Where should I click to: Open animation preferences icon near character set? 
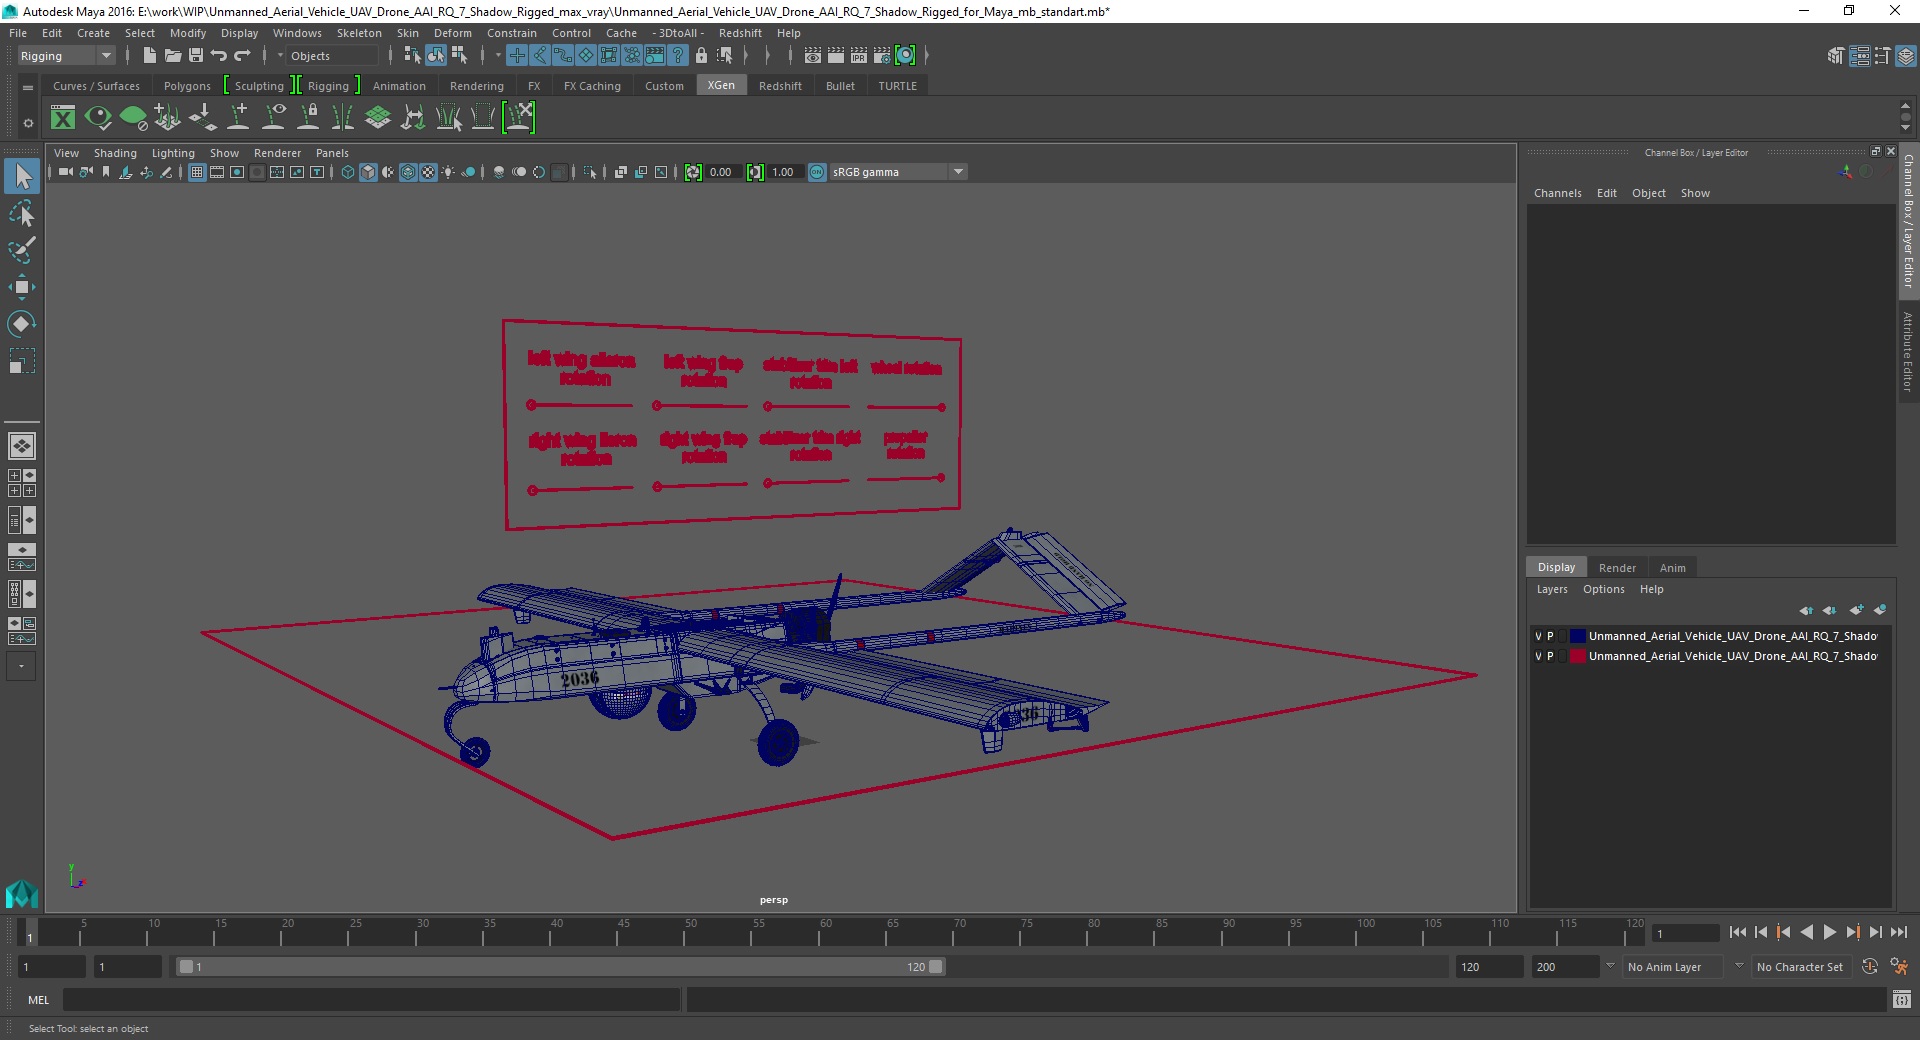pos(1899,967)
